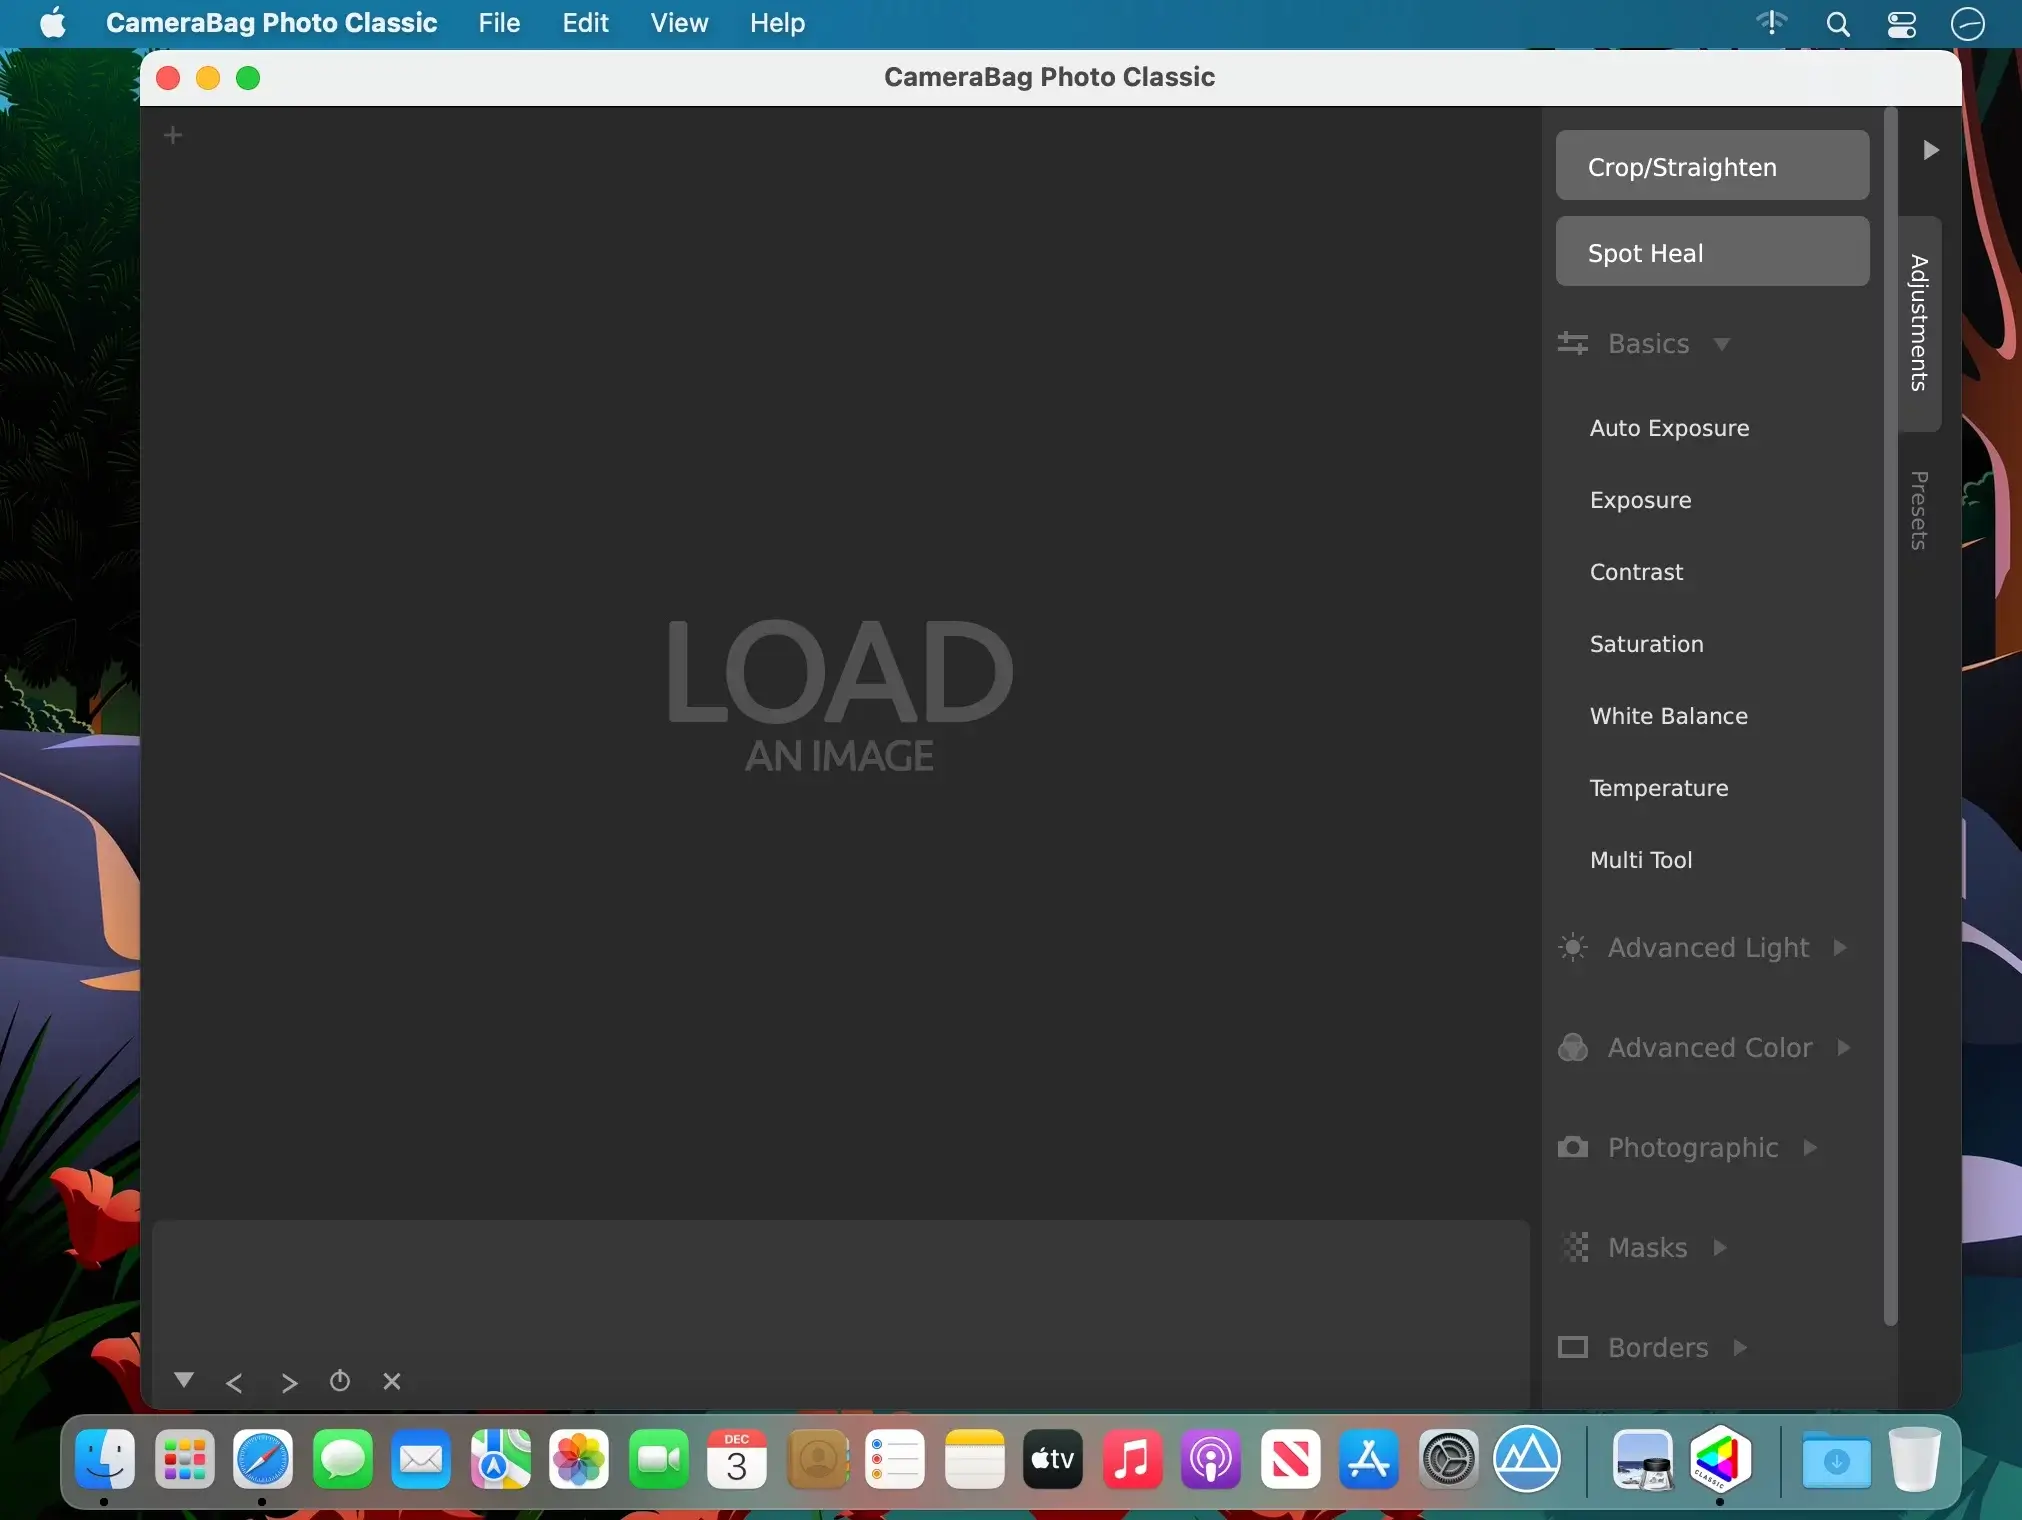This screenshot has height=1520, width=2022.
Task: Add a Contrast adjustment
Action: [1636, 572]
